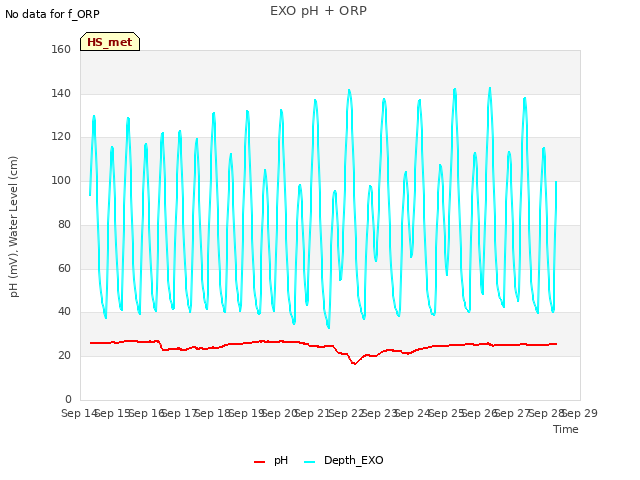The width and height of the screenshot is (640, 480).
Task: Click the y-axis tick value 100
Action: point(61,180)
